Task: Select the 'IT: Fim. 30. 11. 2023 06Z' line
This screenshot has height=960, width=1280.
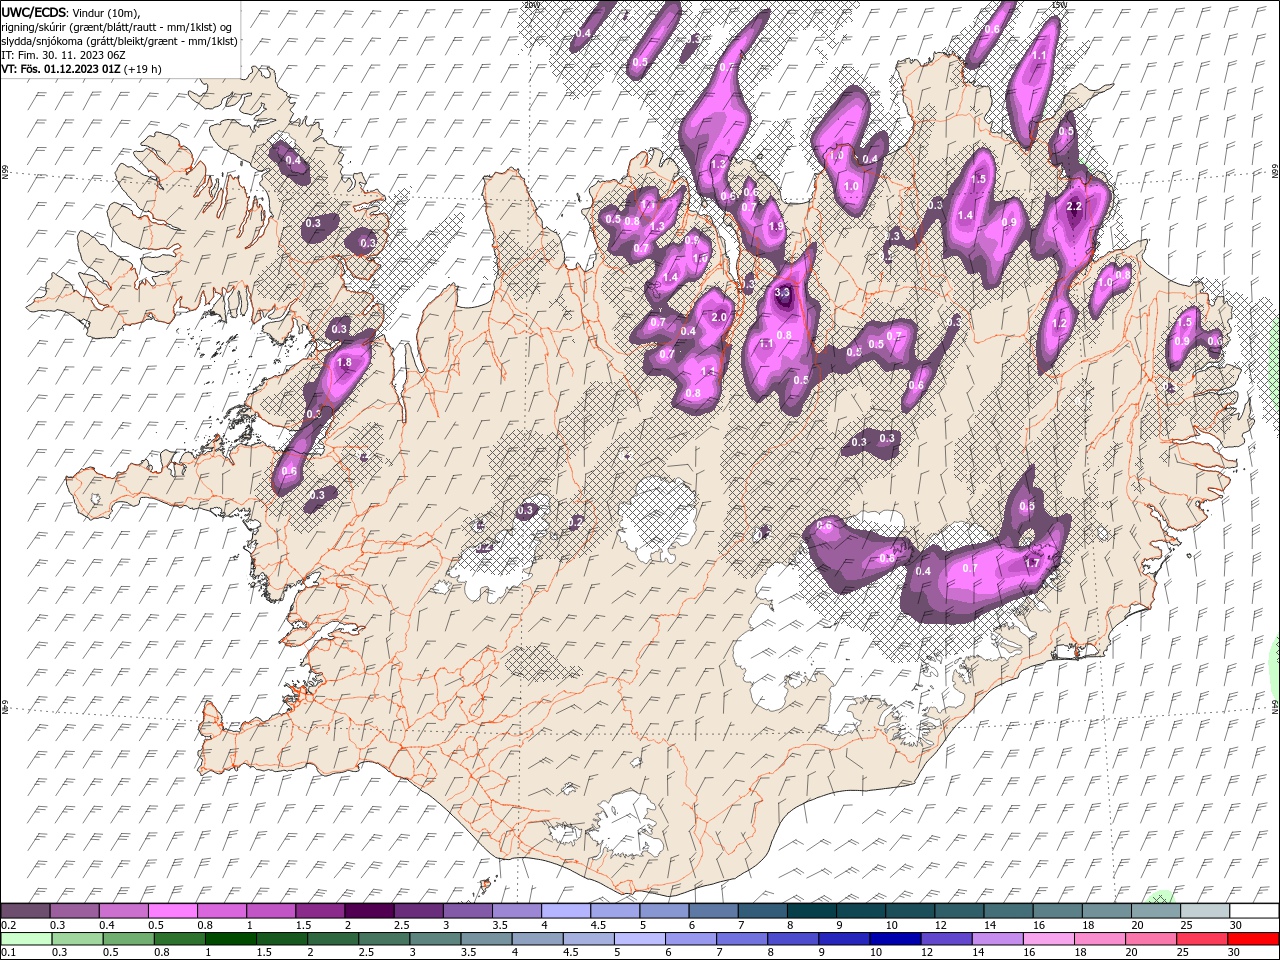Action: [63, 55]
